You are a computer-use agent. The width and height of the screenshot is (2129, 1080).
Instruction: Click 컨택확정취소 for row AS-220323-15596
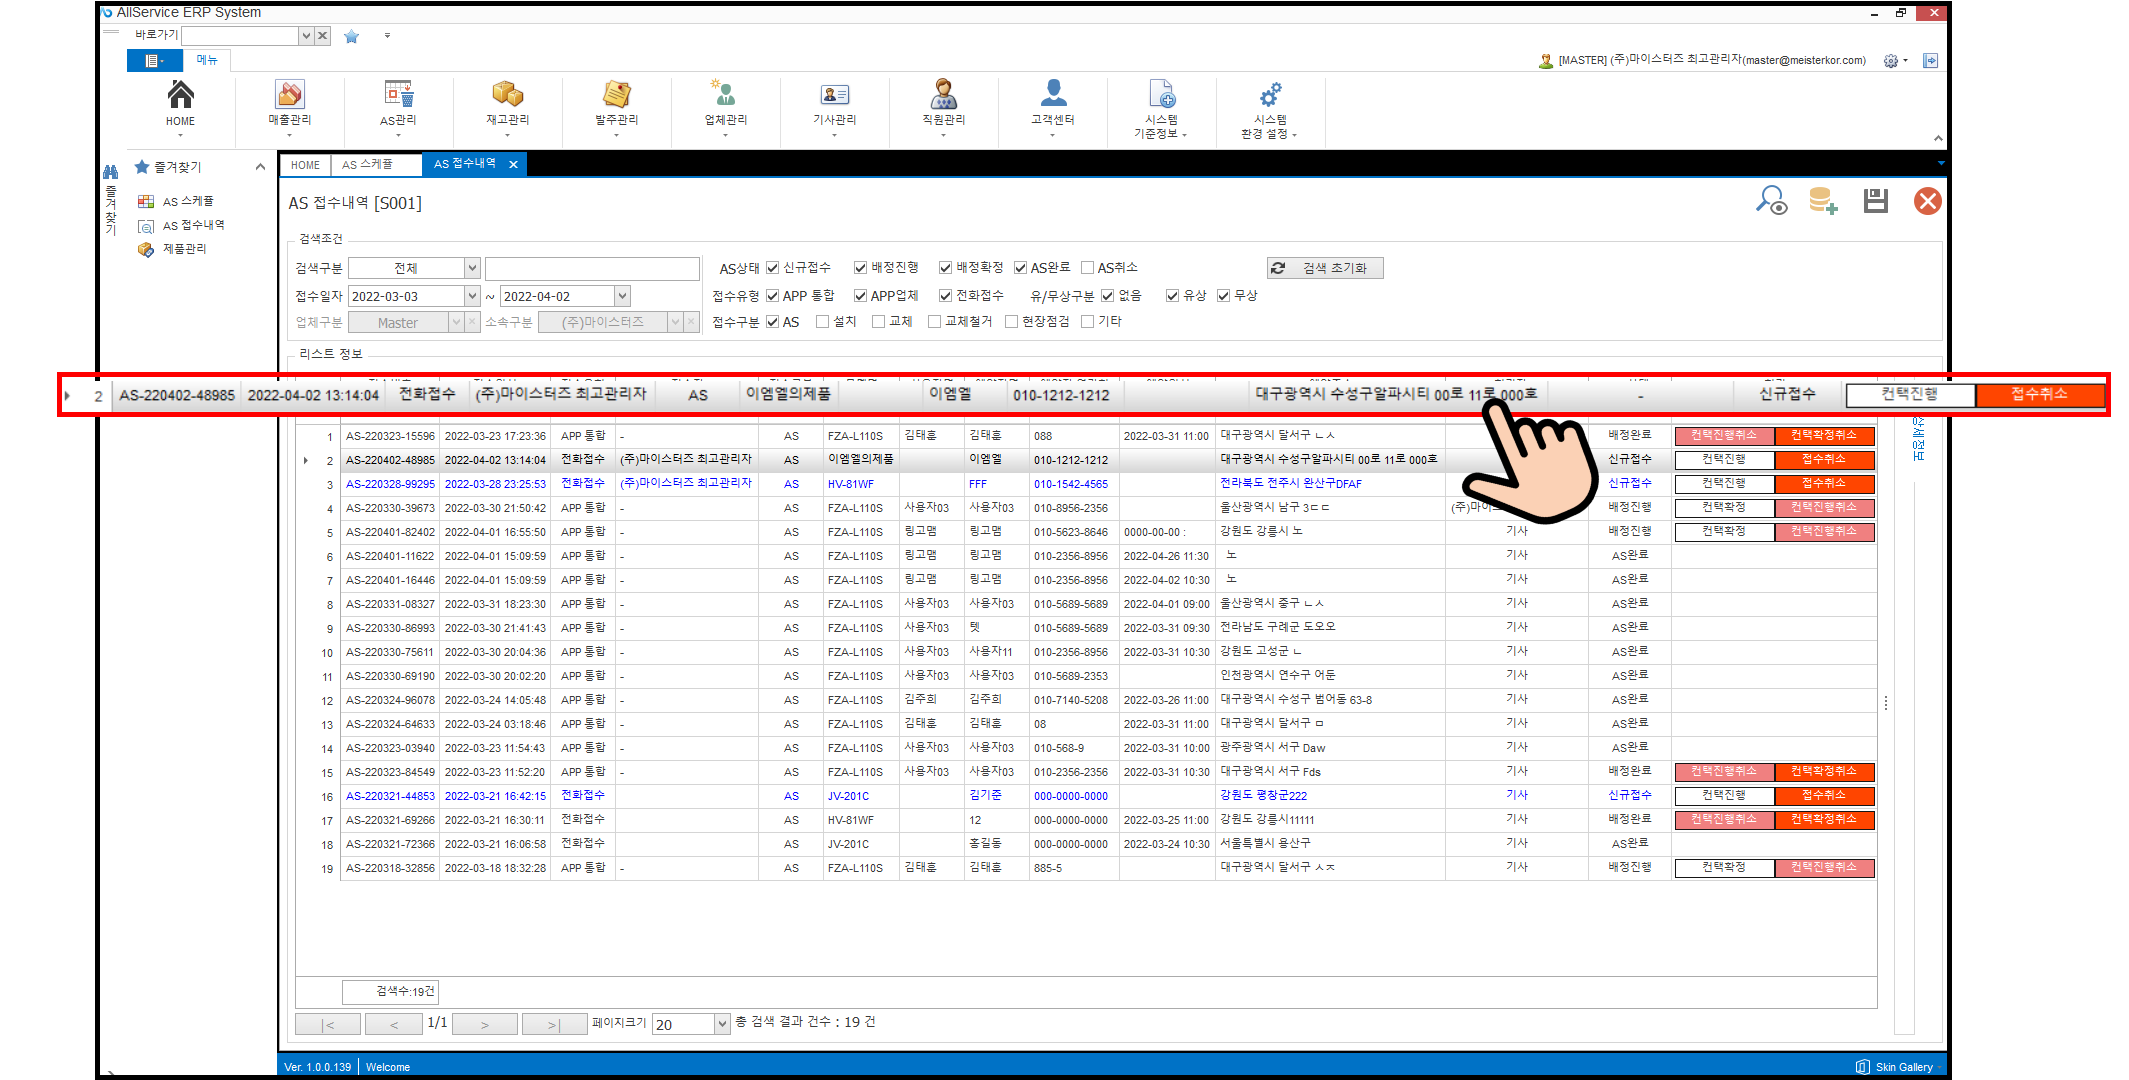click(1824, 436)
